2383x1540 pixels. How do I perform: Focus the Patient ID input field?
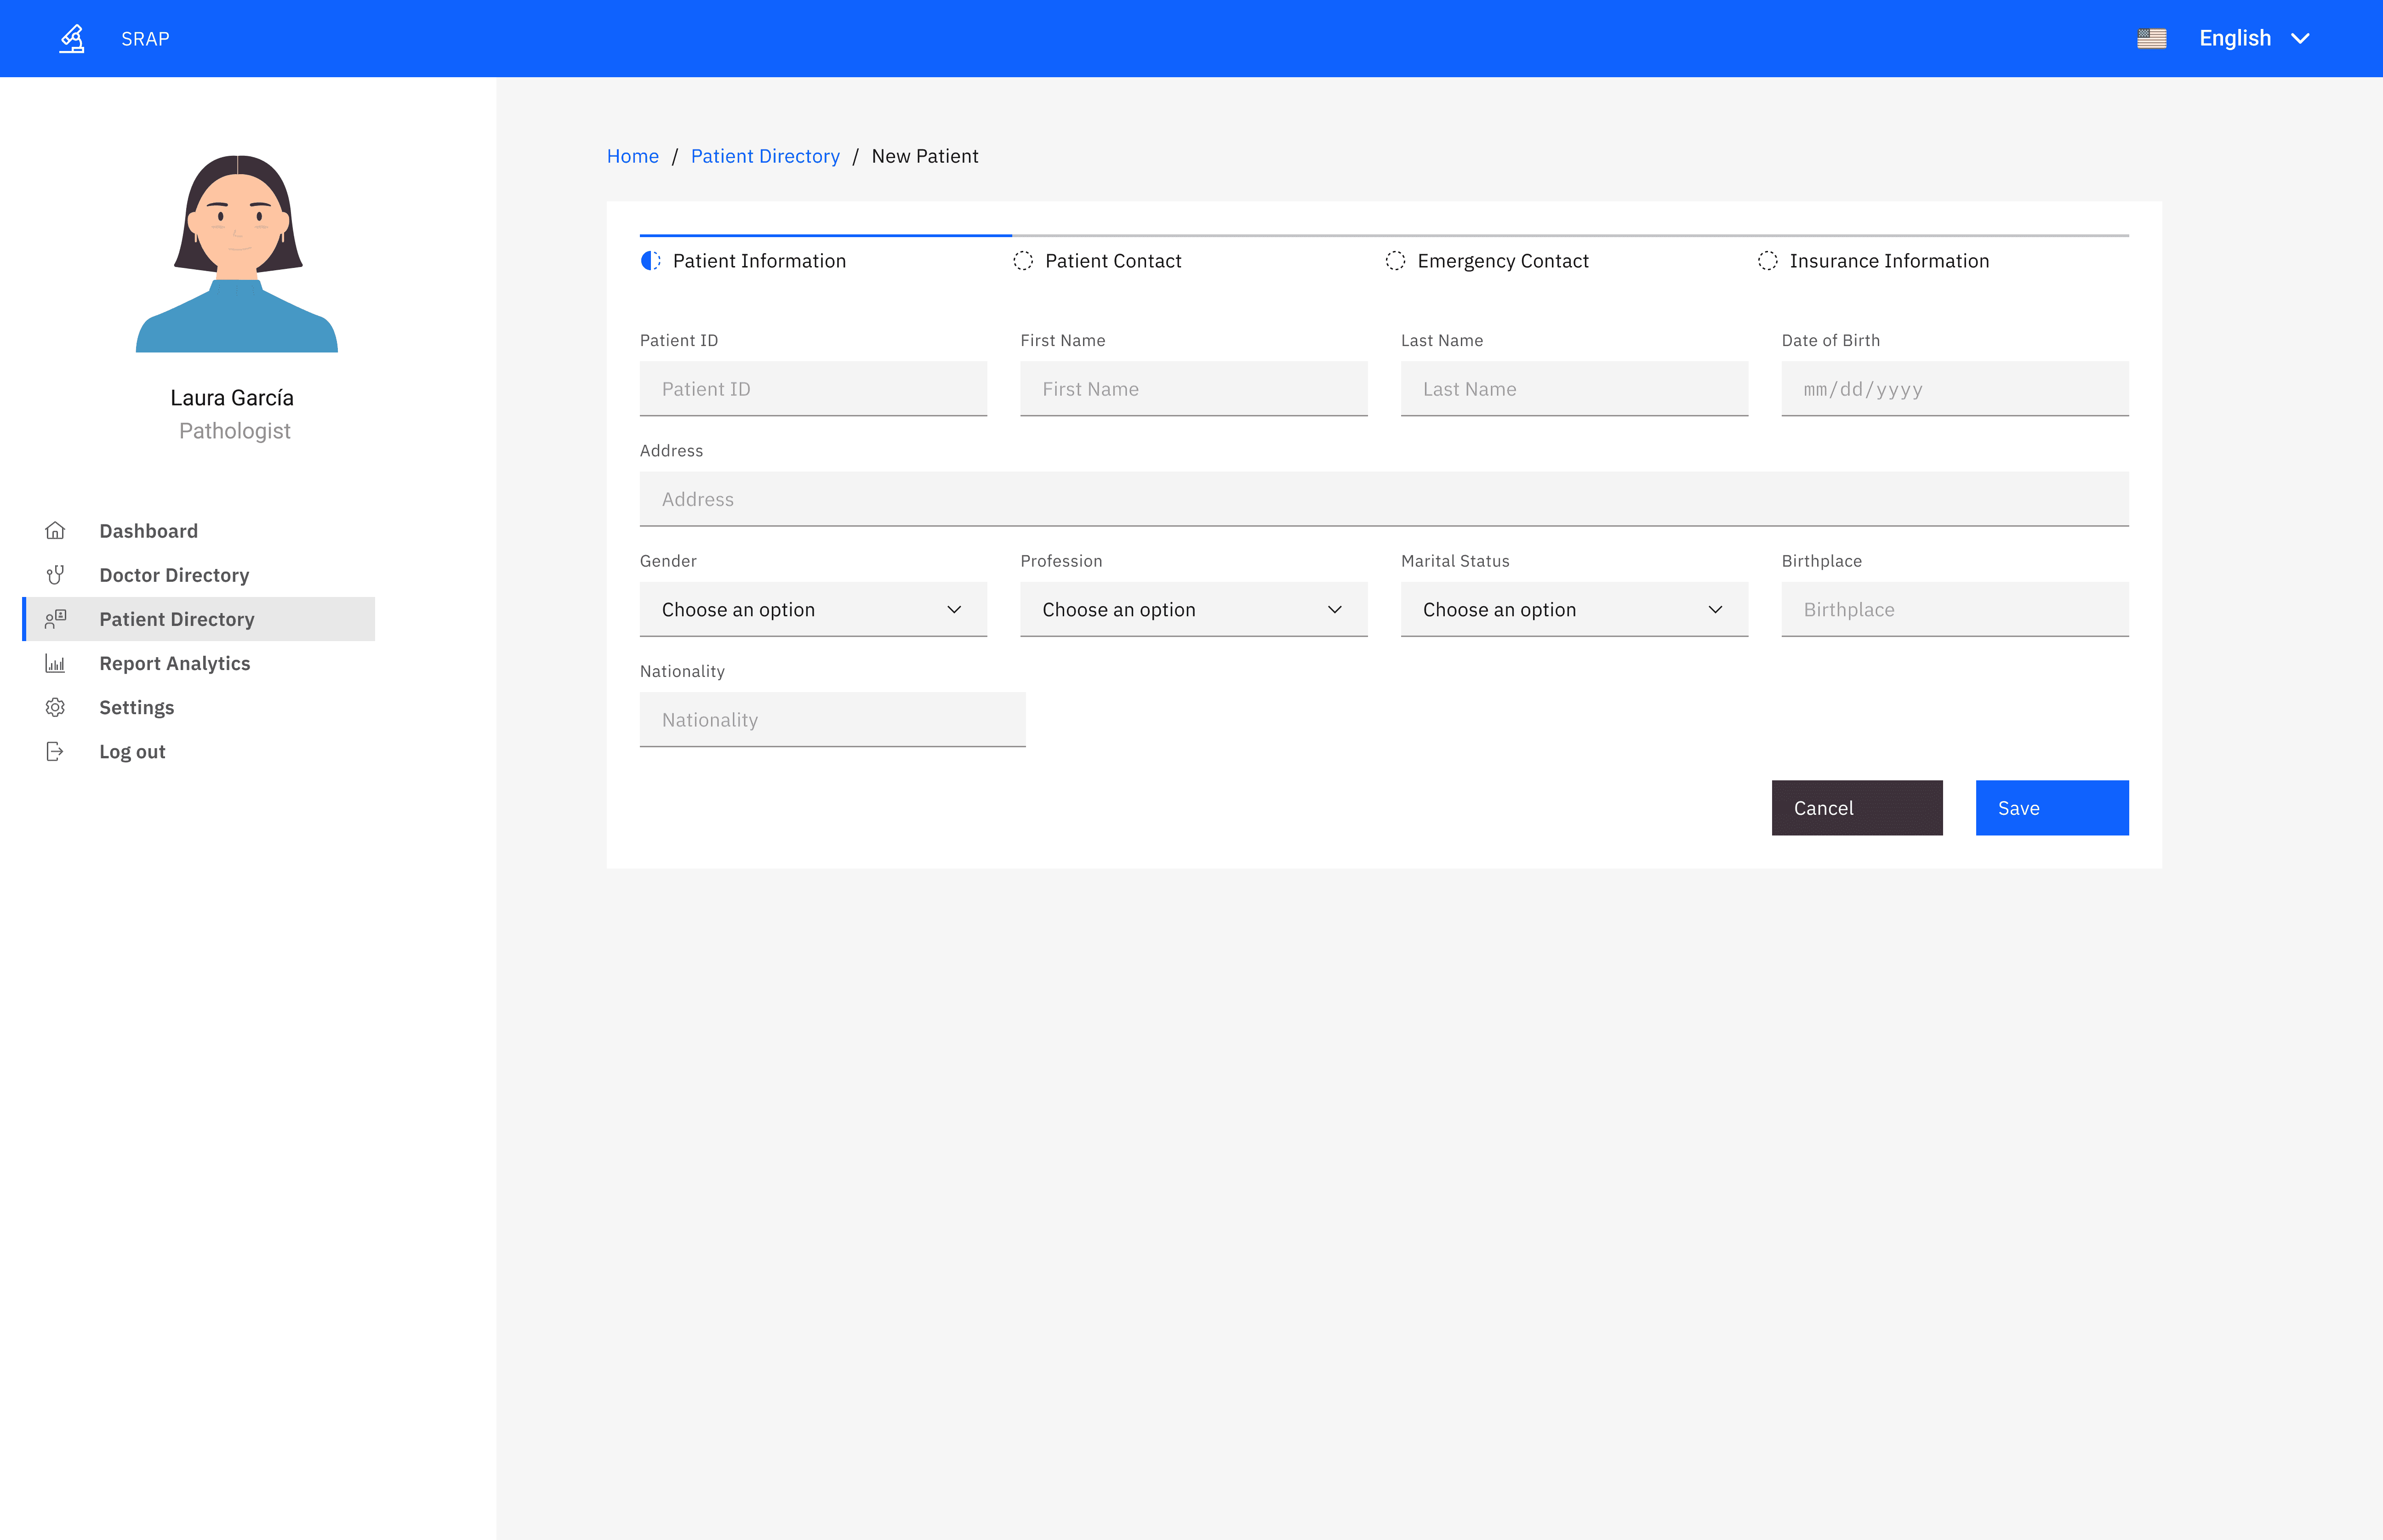[813, 389]
